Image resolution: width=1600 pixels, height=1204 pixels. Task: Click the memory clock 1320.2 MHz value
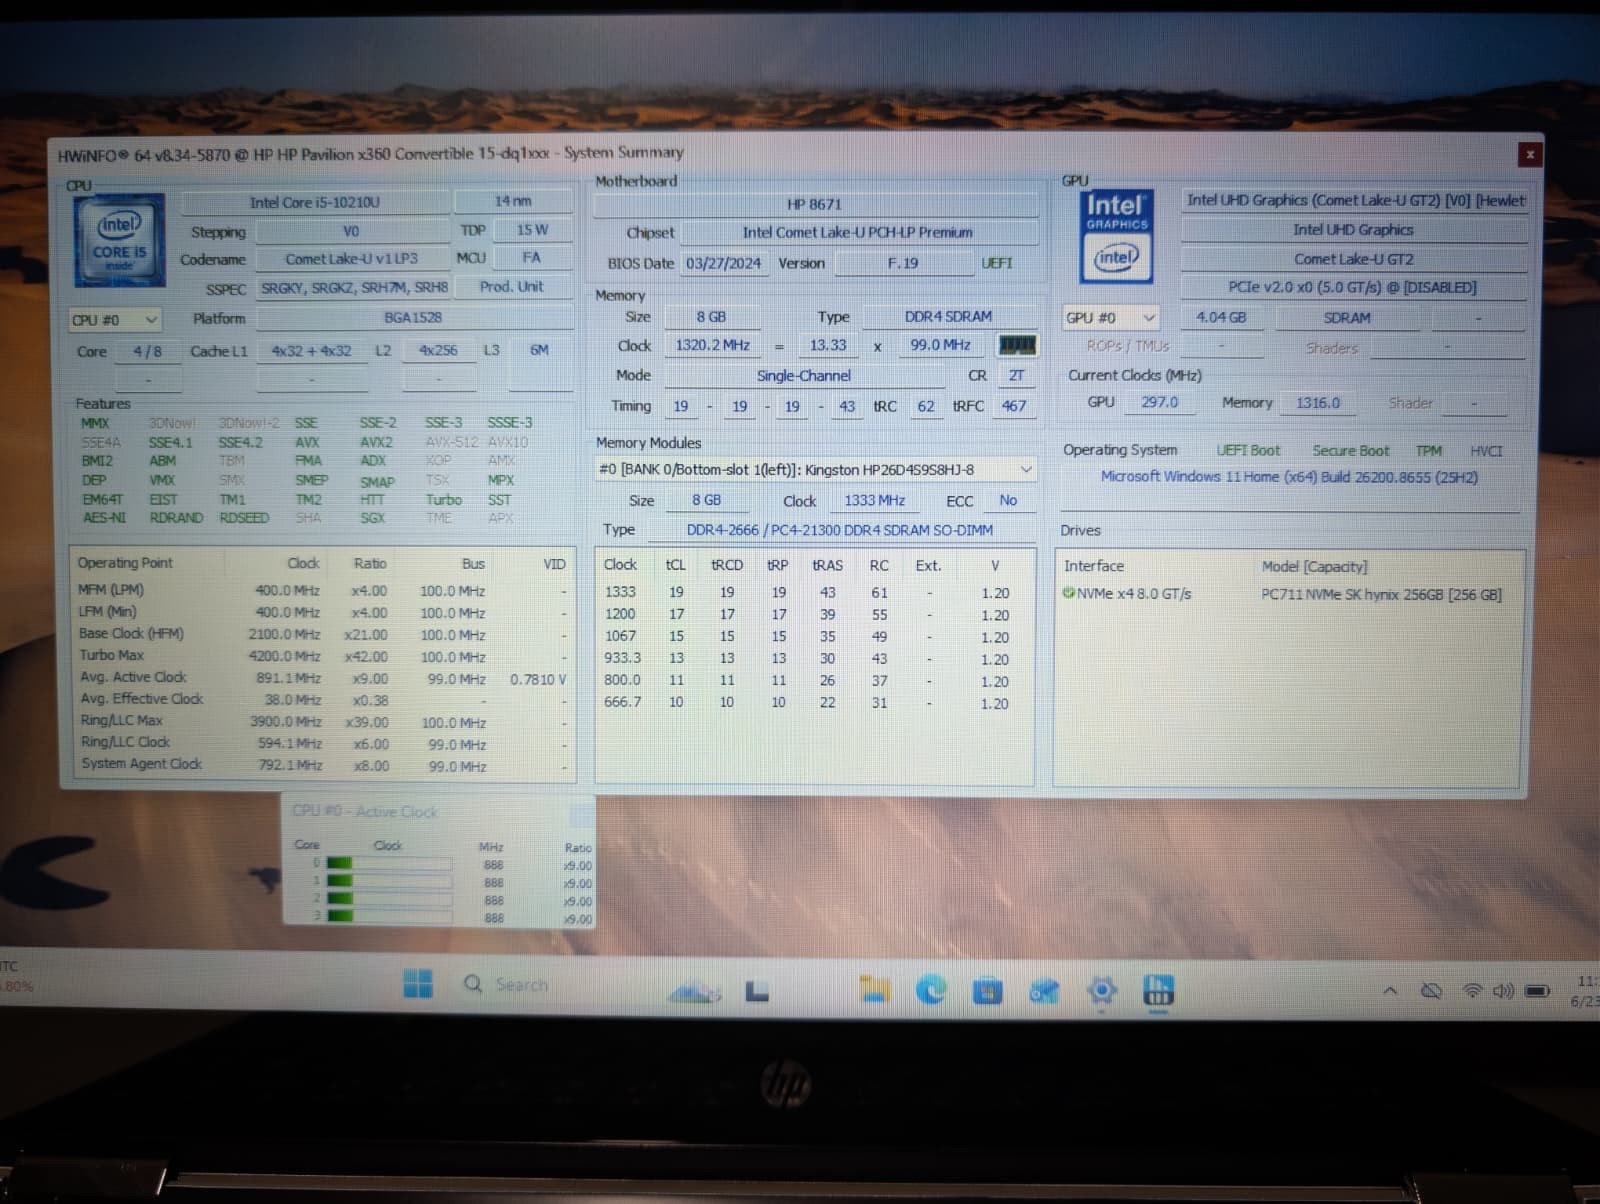[x=713, y=345]
